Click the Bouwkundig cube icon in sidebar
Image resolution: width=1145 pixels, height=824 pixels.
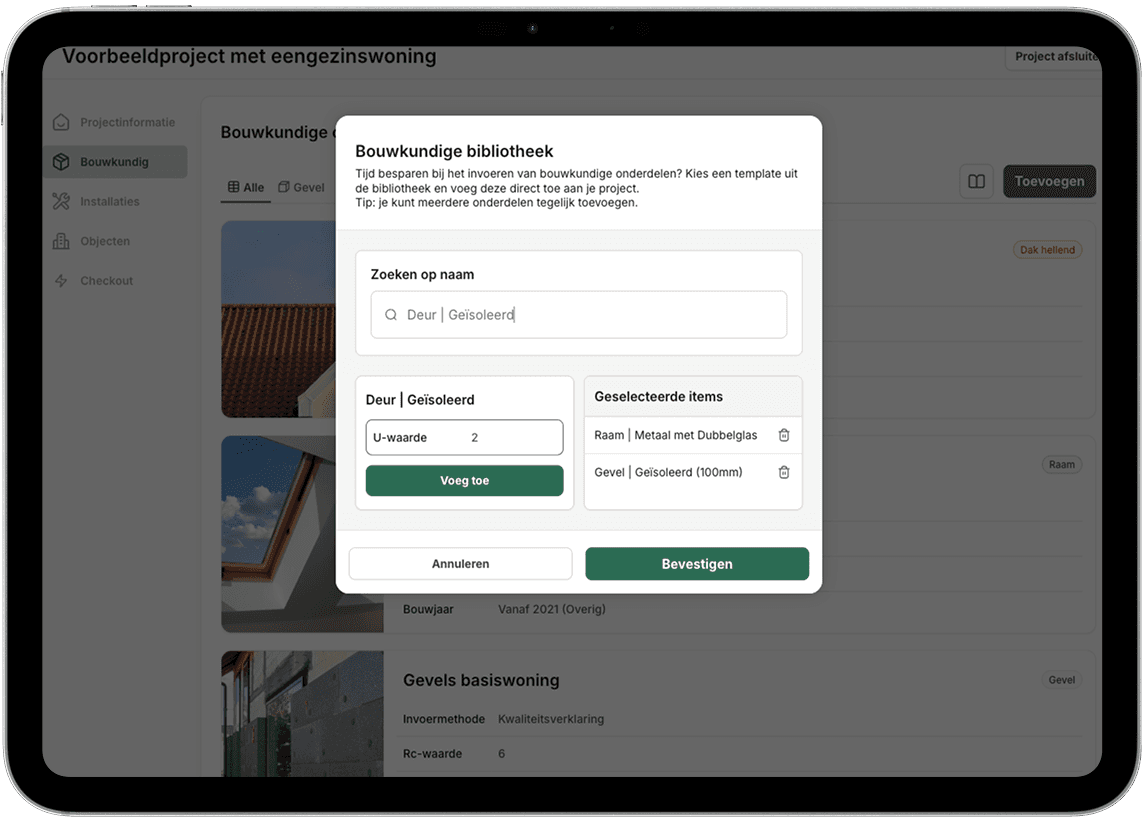[62, 161]
